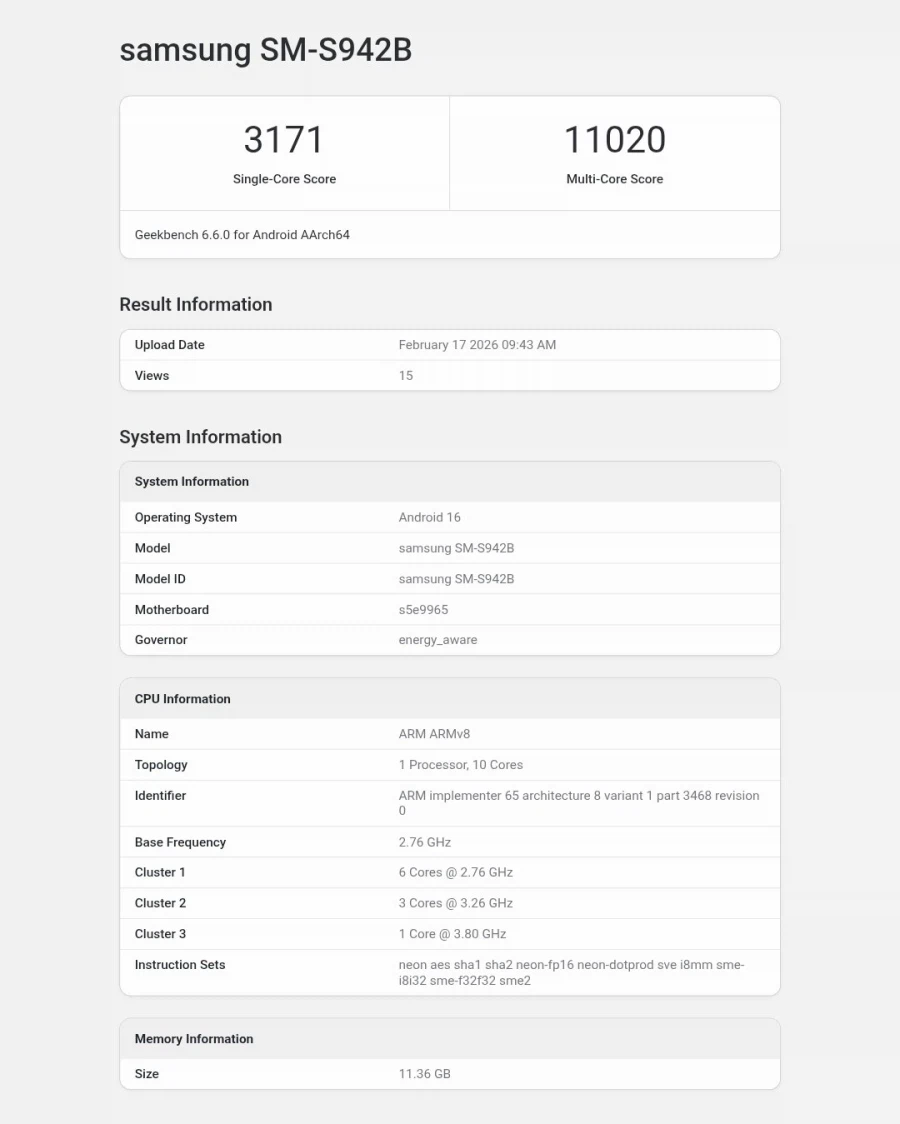Select the energy_aware governor value

[437, 640]
